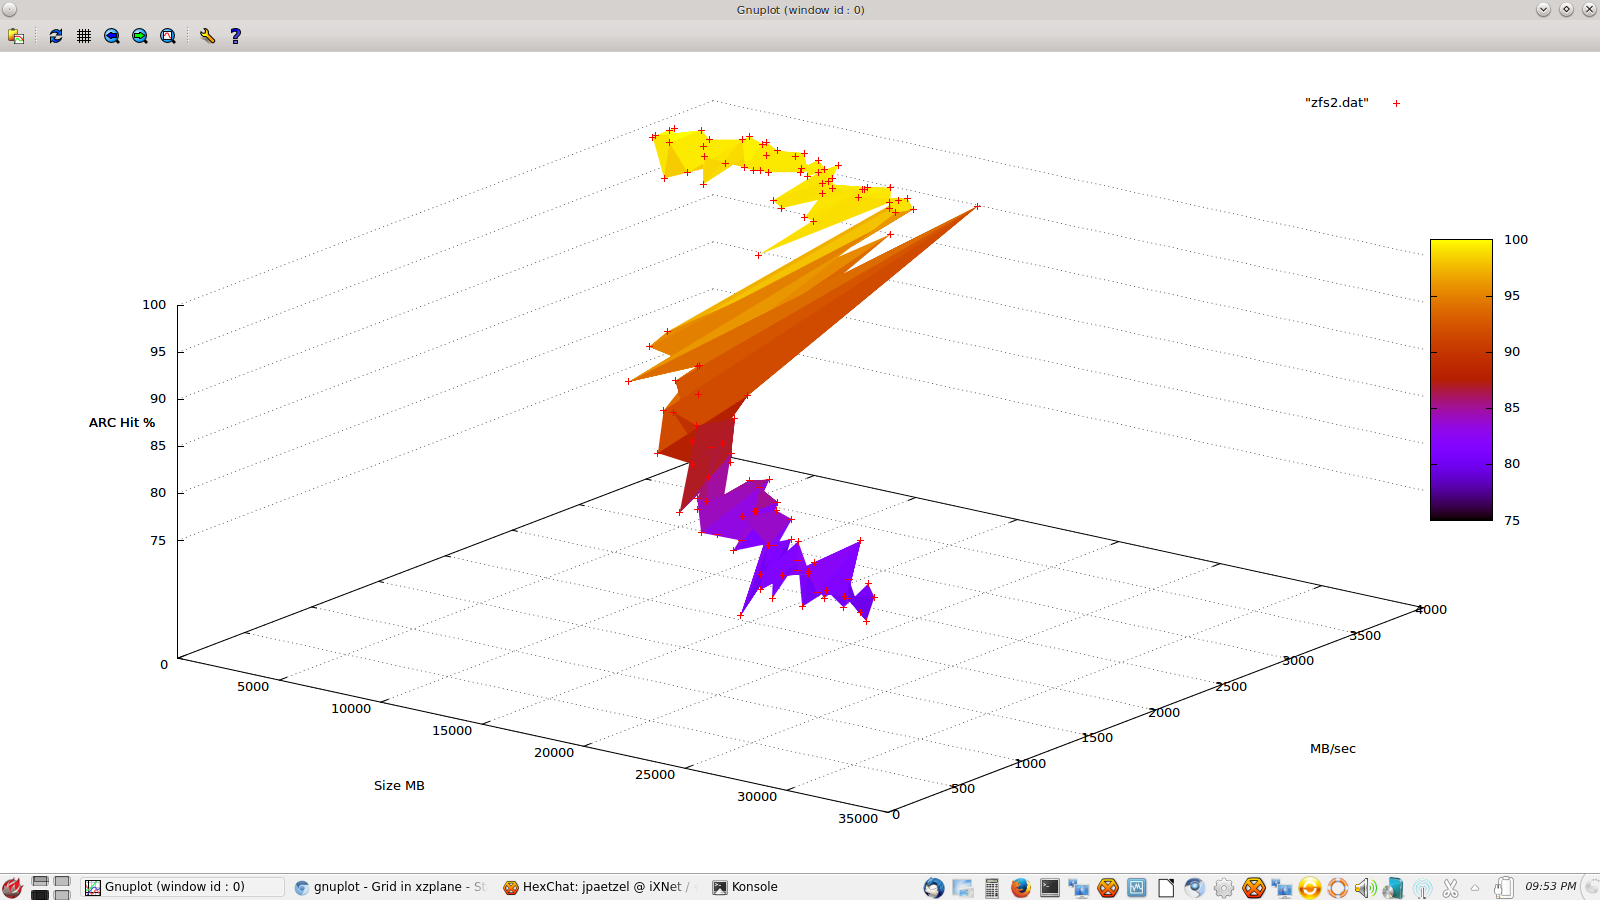Launch Firefox from the taskbar
This screenshot has height=900, width=1600.
tap(1020, 887)
